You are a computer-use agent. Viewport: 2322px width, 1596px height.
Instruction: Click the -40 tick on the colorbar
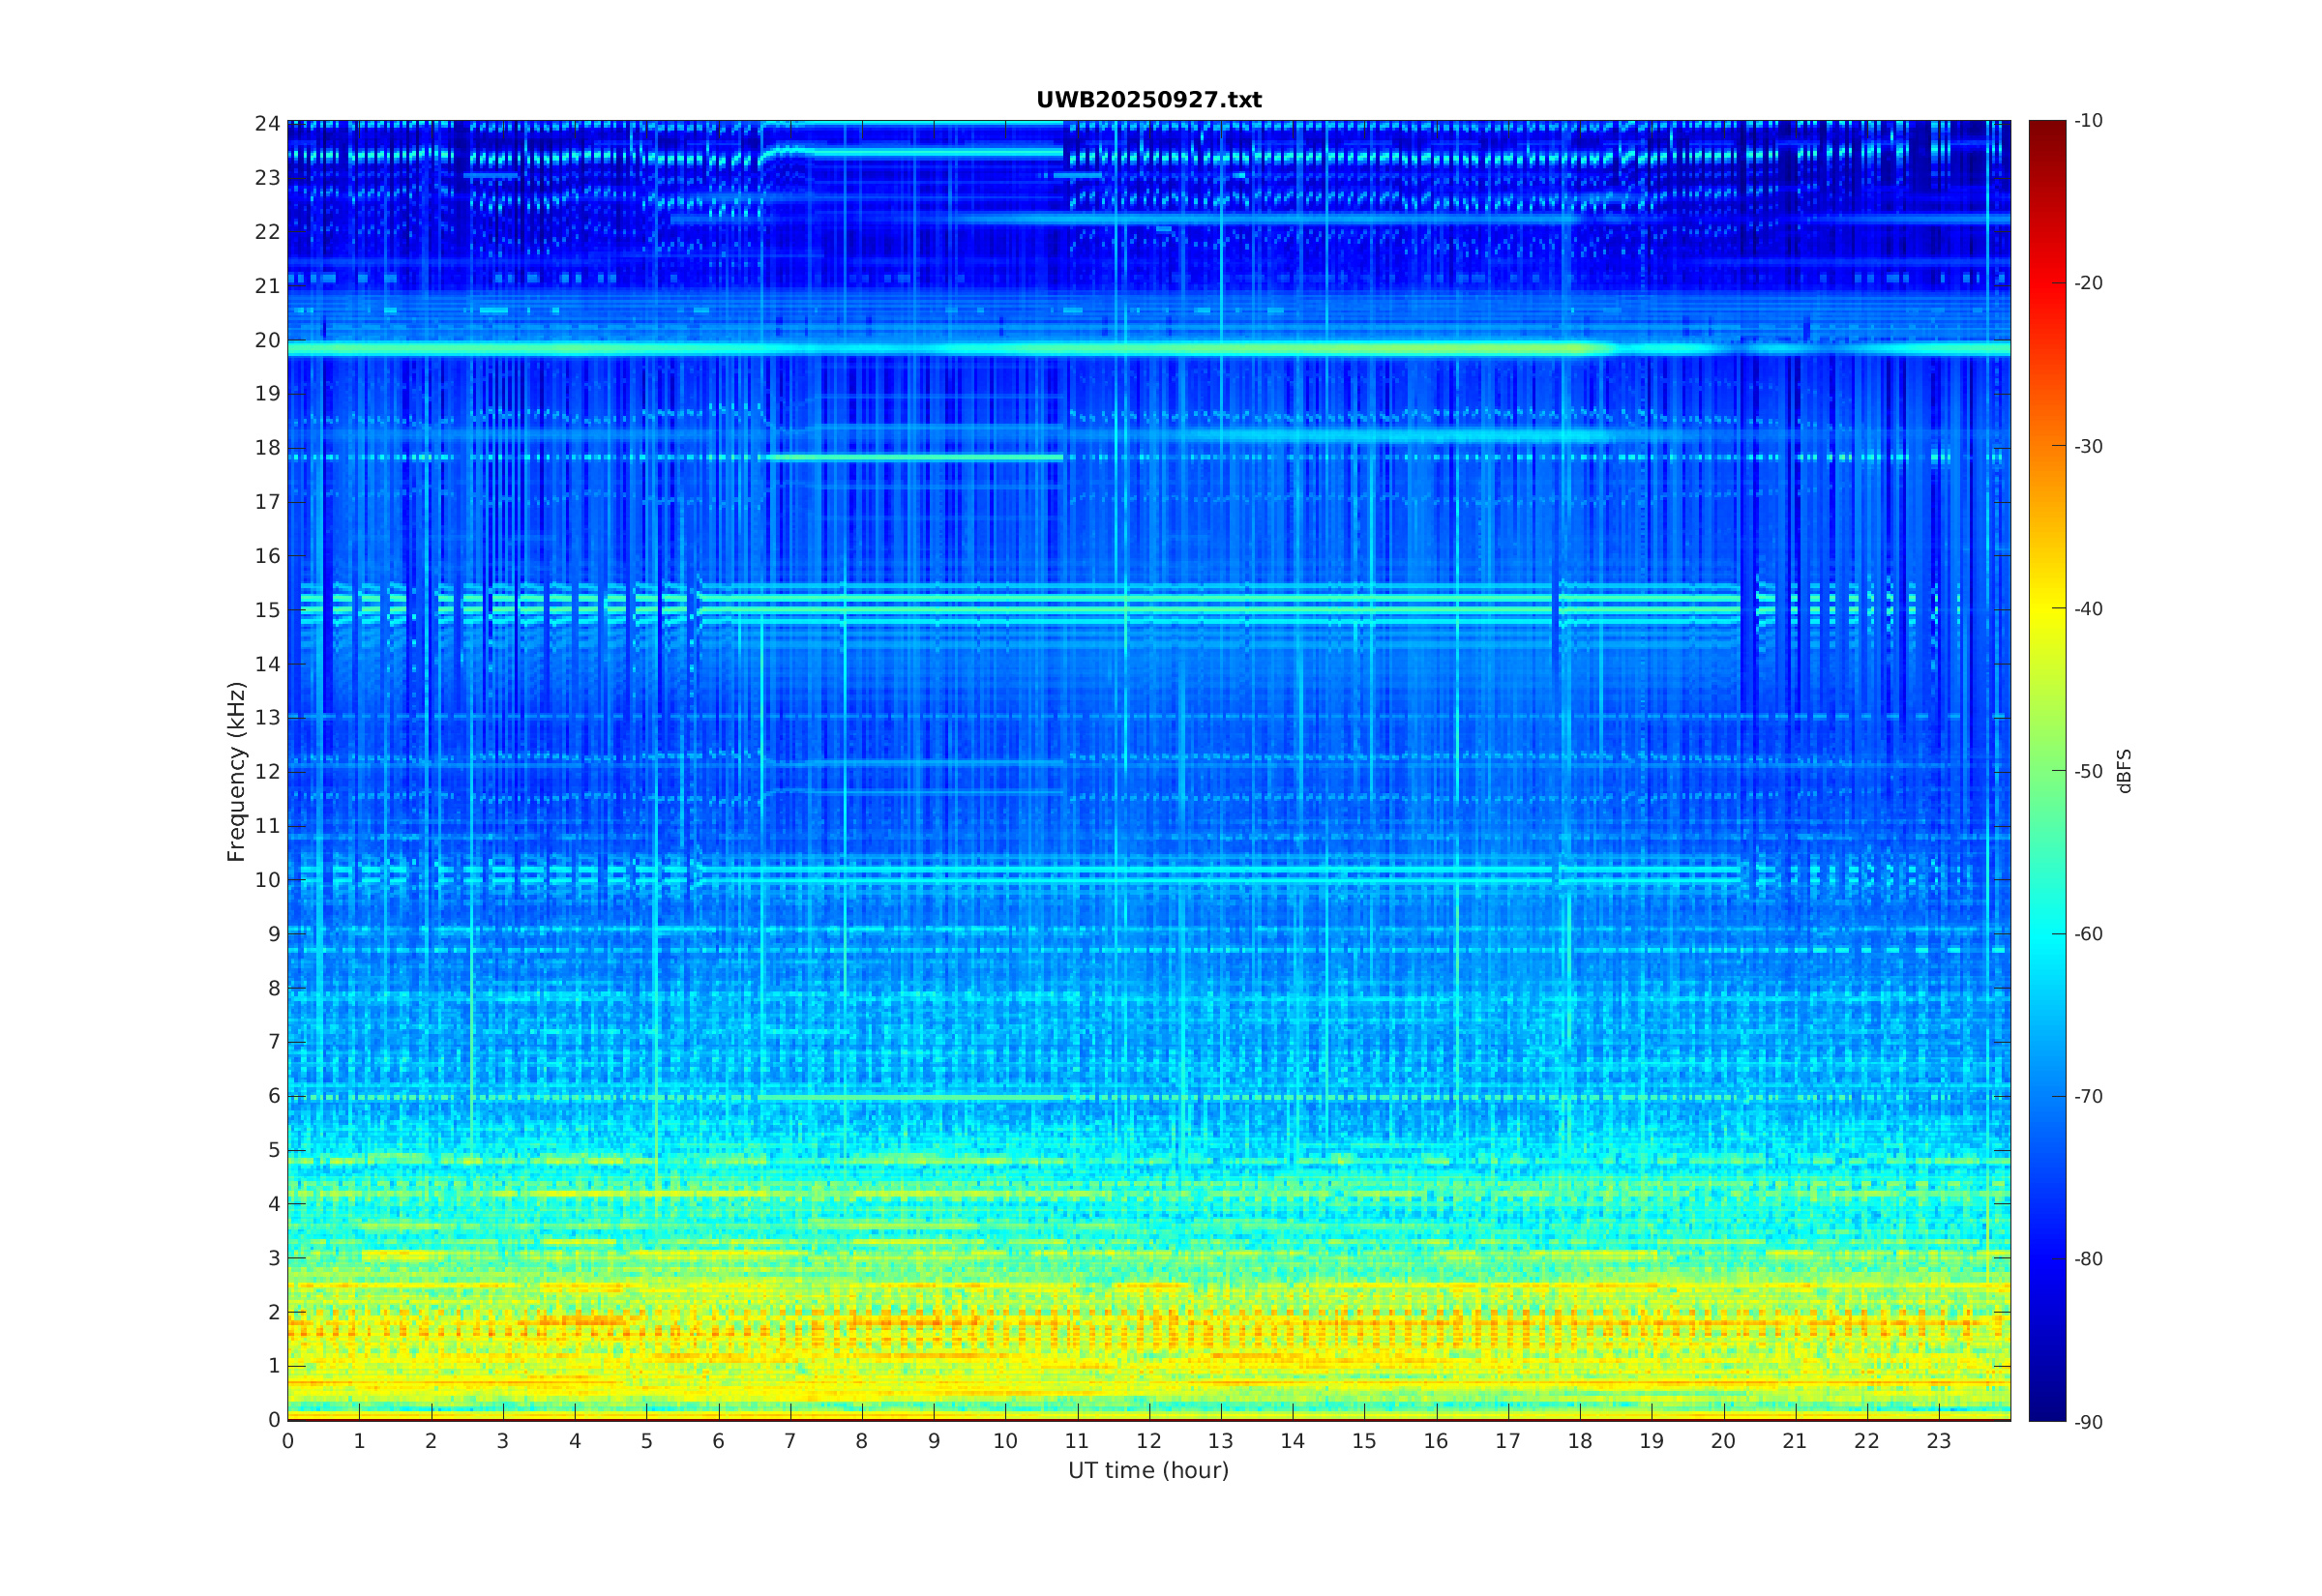[x=2088, y=608]
